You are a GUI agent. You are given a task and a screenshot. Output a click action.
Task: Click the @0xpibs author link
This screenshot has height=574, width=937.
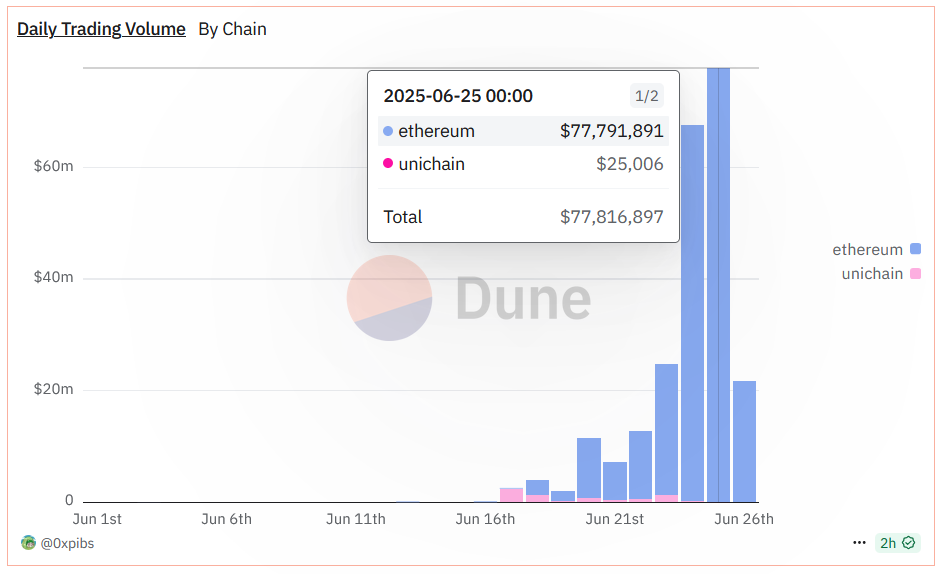(x=67, y=544)
